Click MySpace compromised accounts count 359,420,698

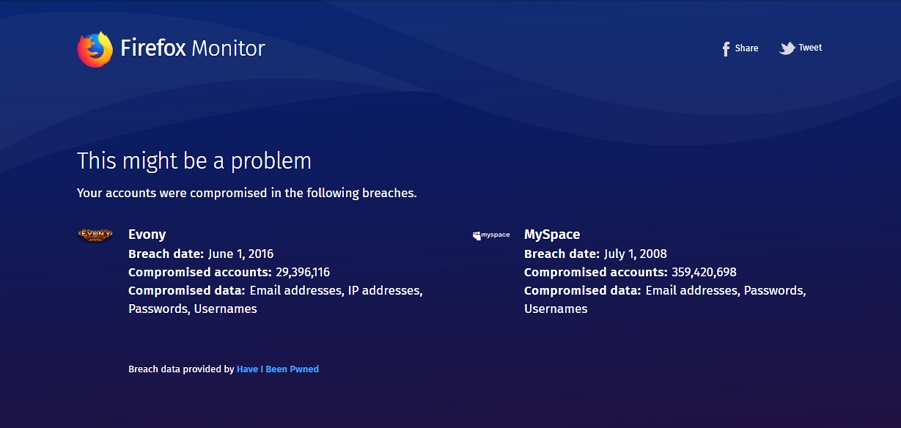(704, 272)
